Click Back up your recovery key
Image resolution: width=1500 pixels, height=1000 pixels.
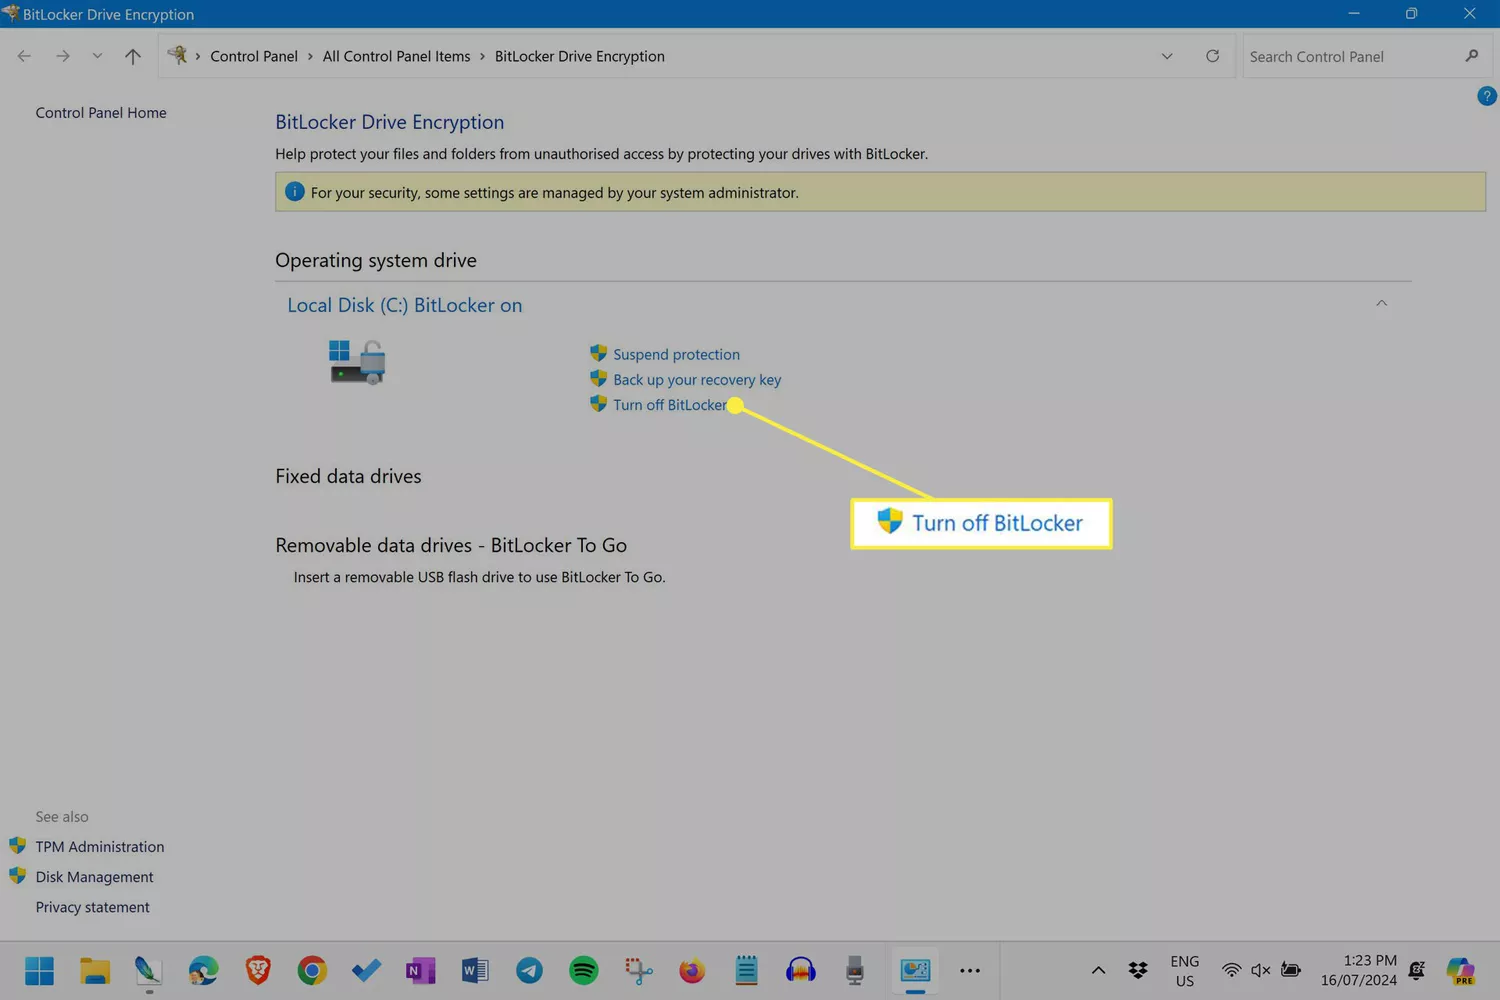[x=697, y=380]
